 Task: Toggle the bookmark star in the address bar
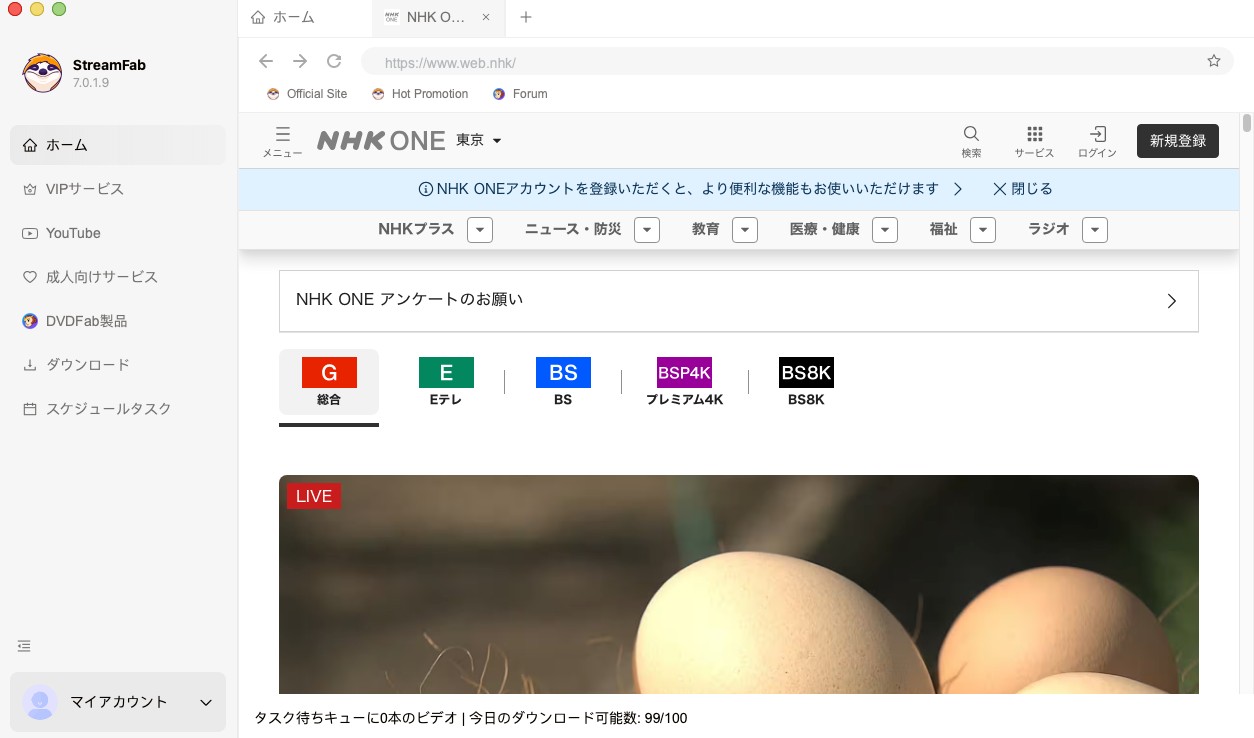point(1213,61)
